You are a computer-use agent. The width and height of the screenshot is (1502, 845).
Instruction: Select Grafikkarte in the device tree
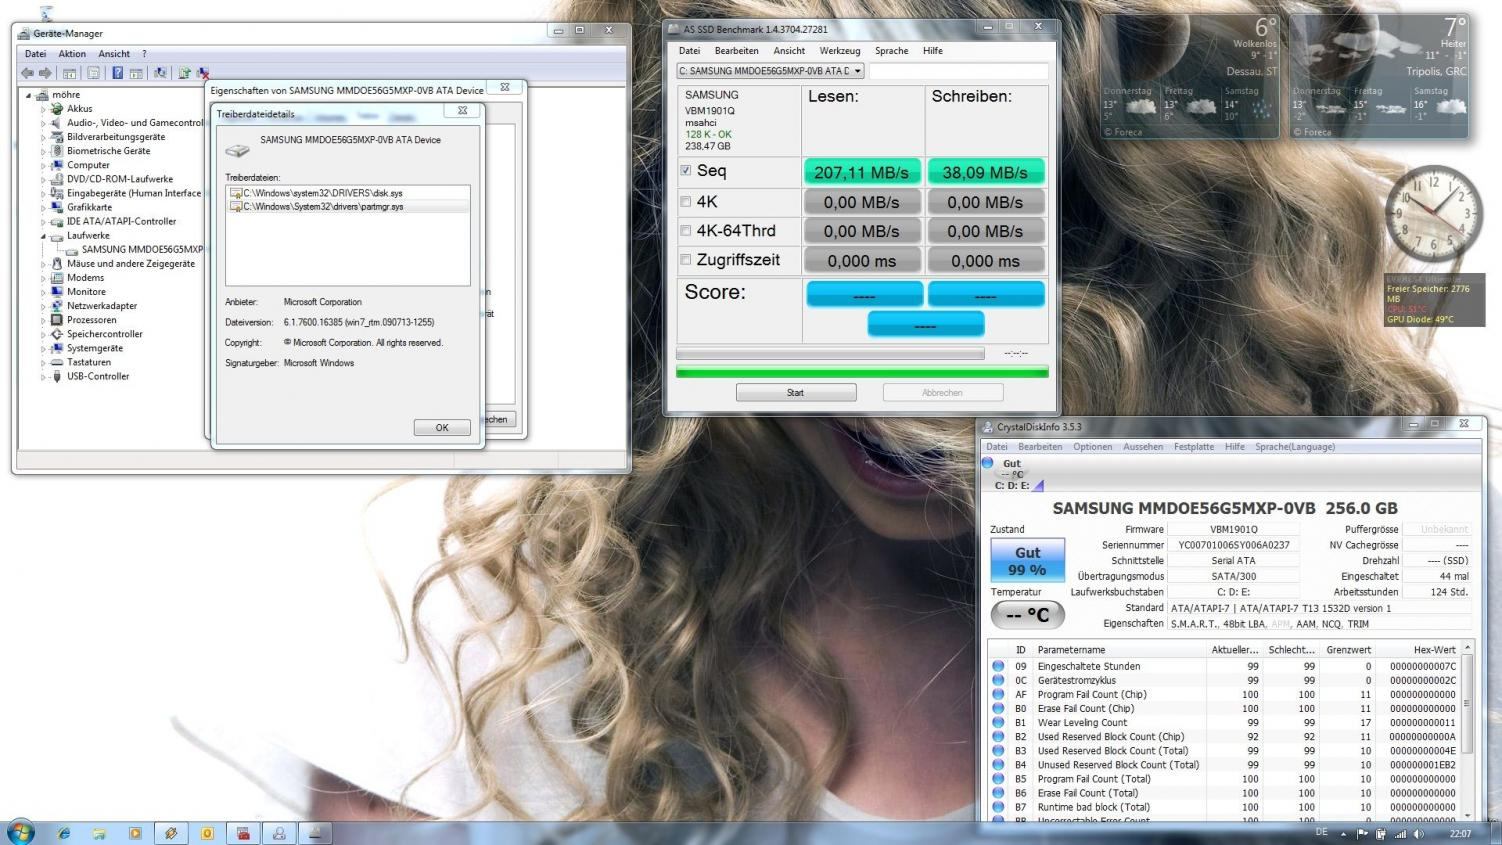pos(89,207)
